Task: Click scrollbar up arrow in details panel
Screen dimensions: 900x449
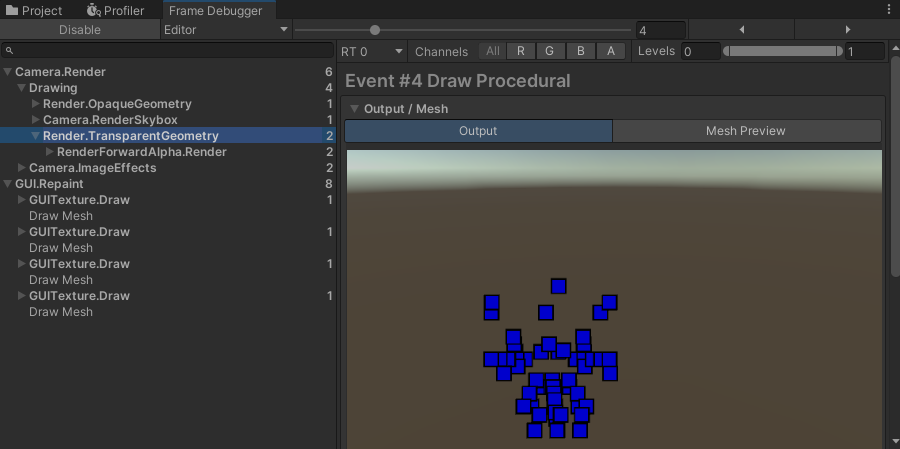Action: [895, 48]
